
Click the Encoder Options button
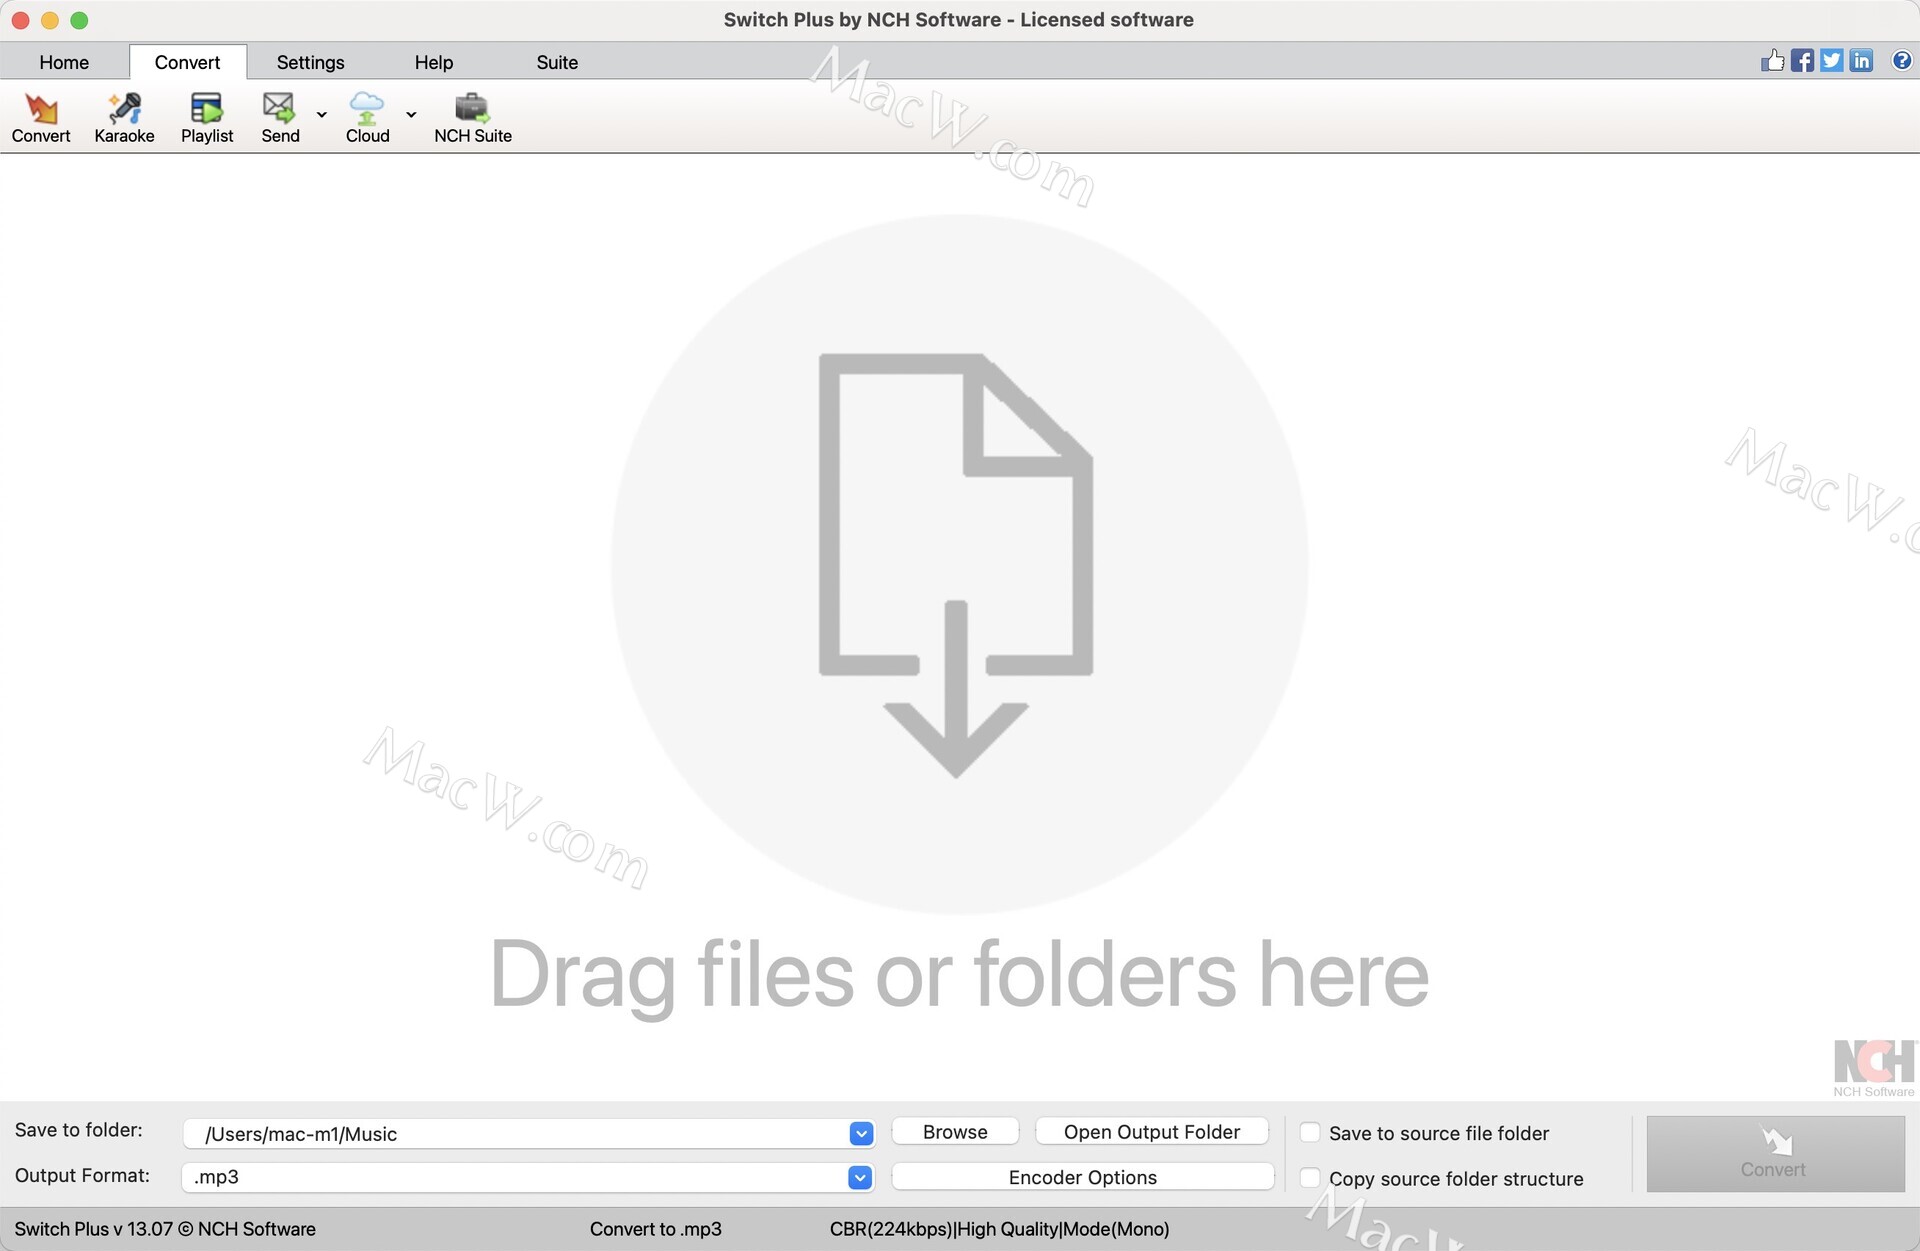pos(1082,1177)
